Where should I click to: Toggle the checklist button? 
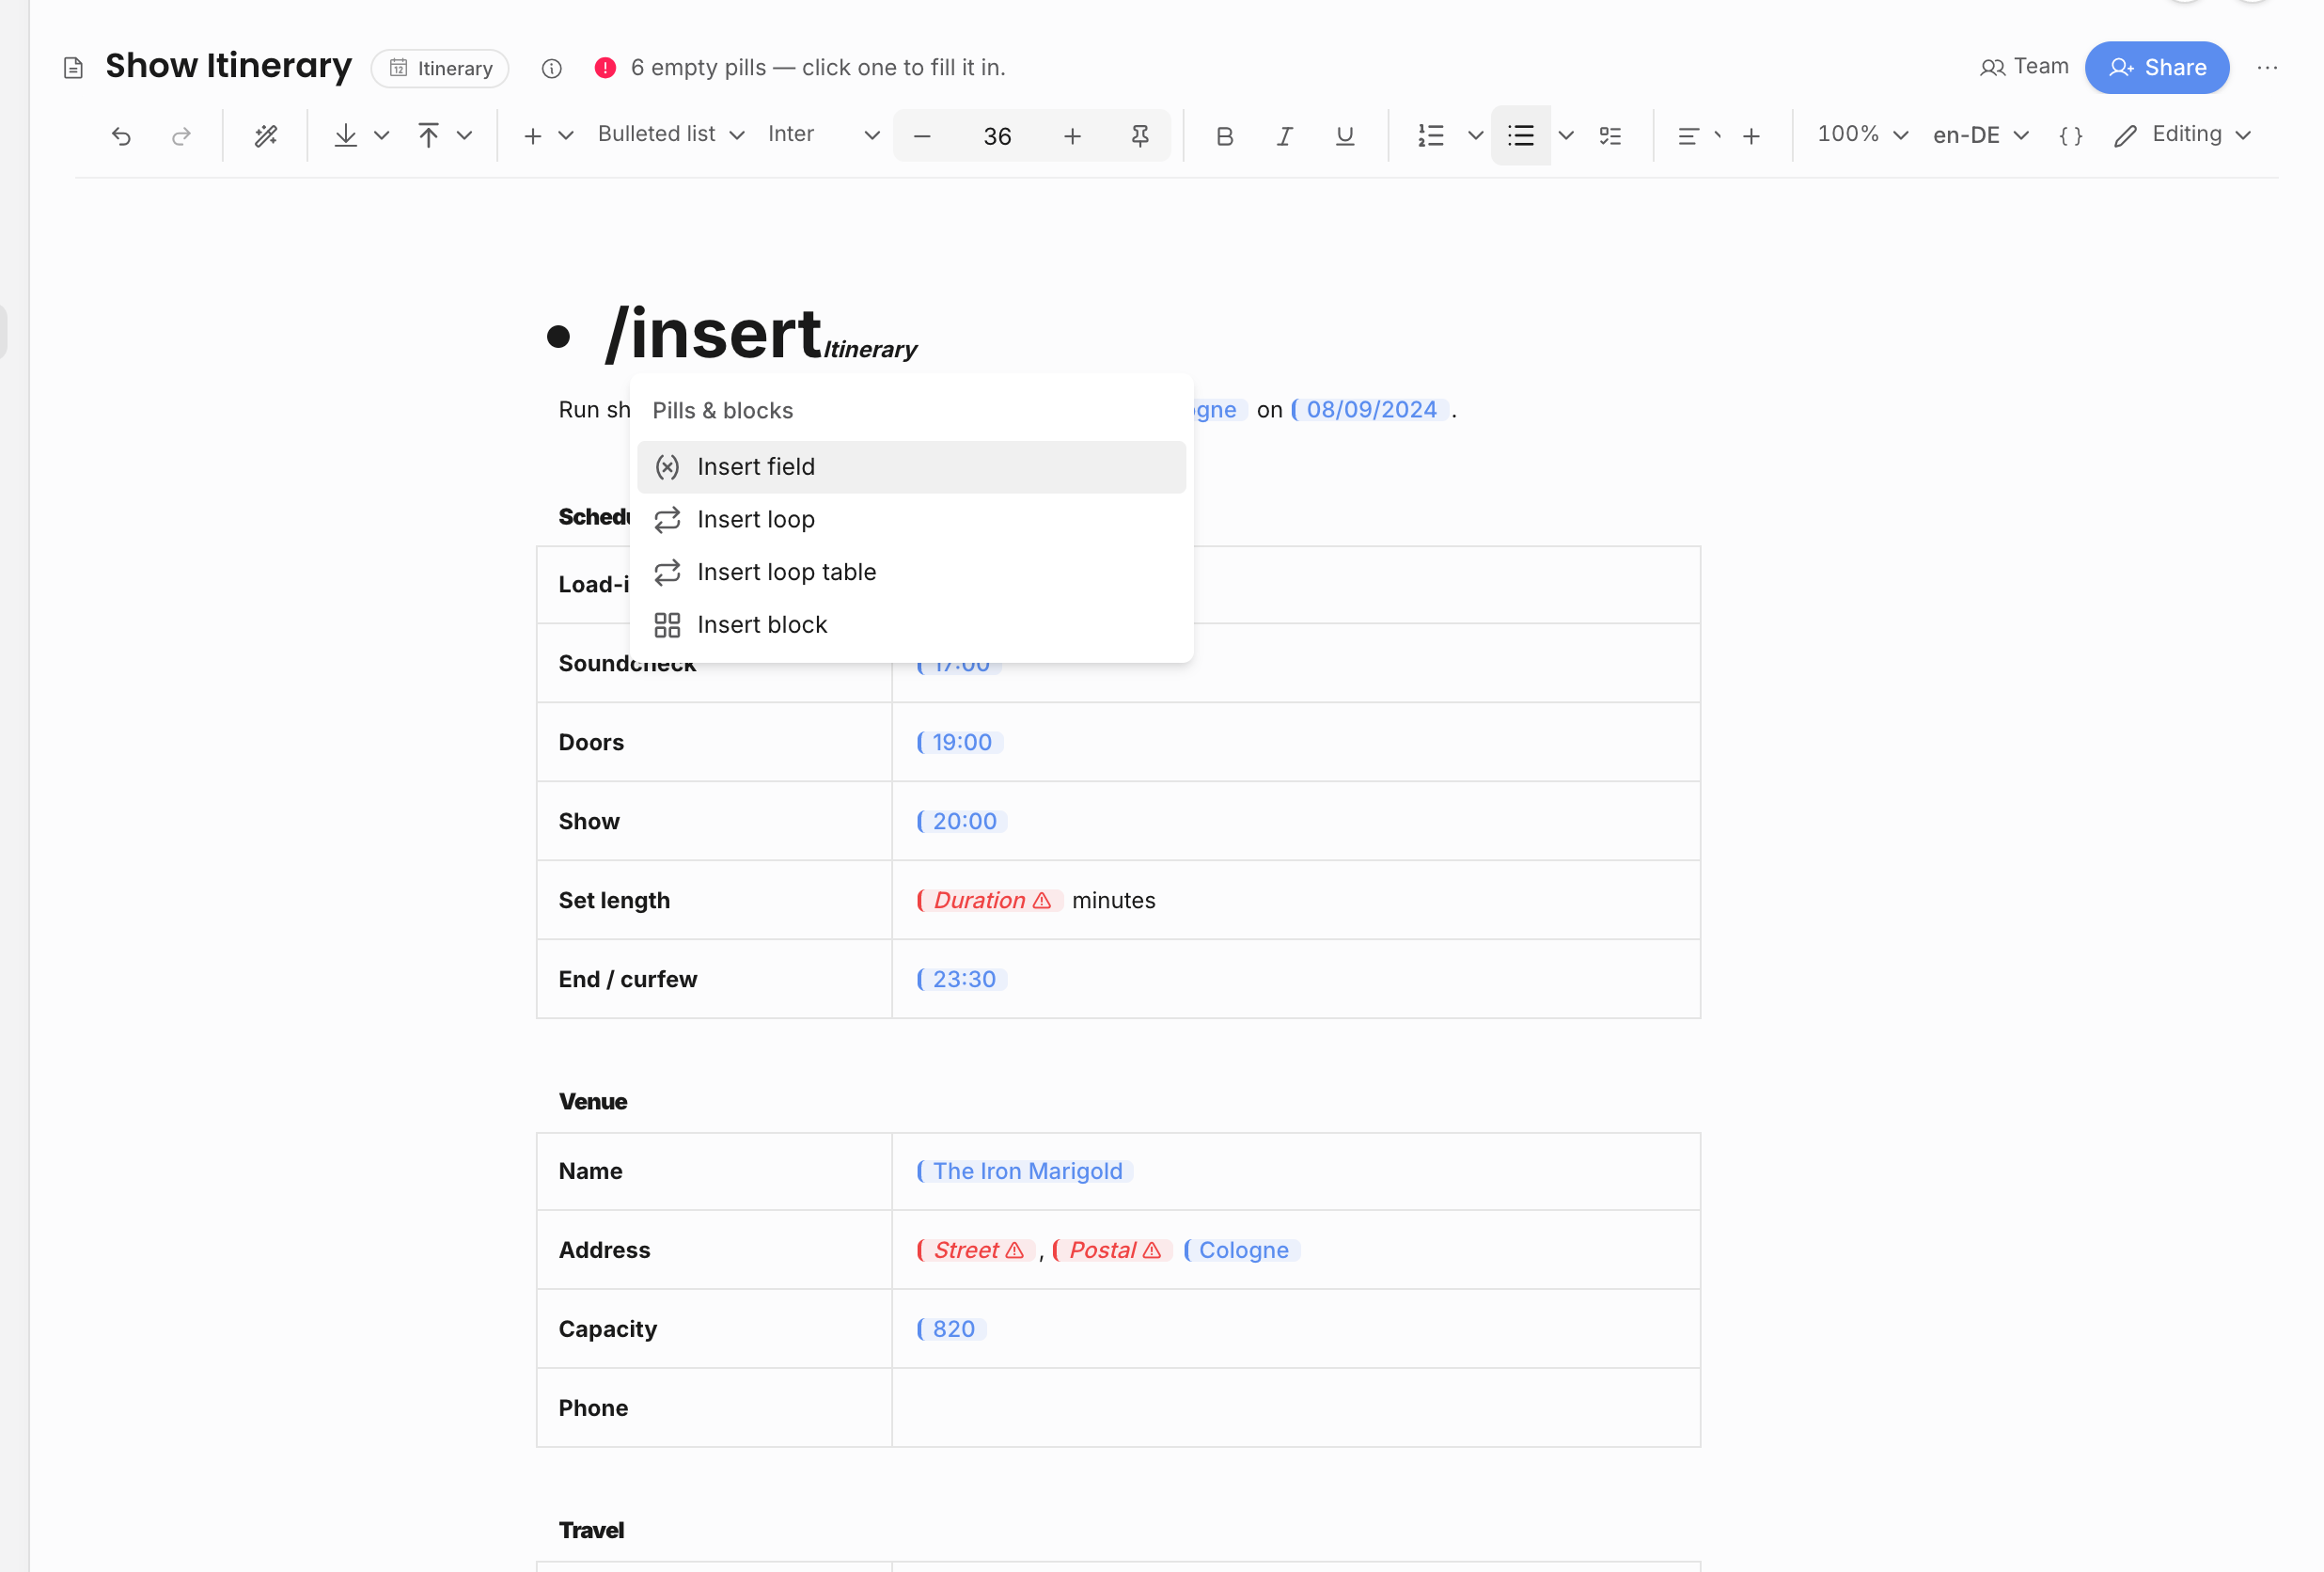coord(1610,135)
